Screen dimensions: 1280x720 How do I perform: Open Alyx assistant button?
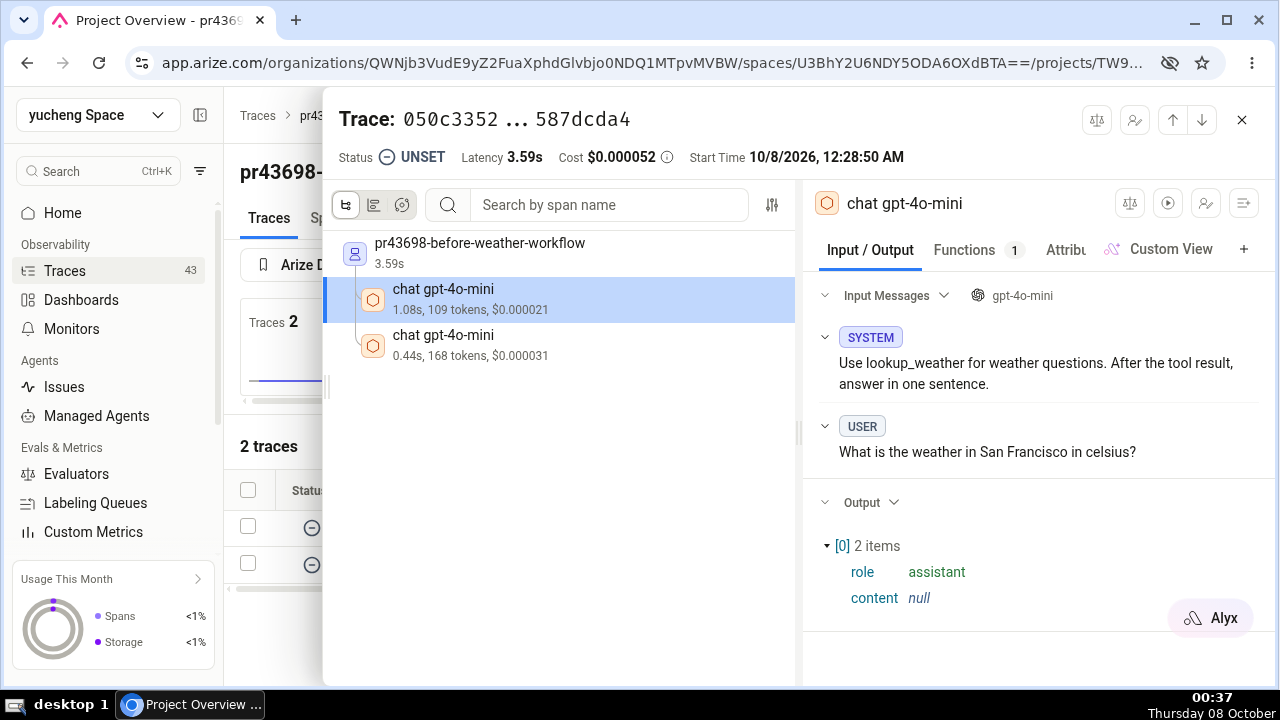[x=1210, y=618]
